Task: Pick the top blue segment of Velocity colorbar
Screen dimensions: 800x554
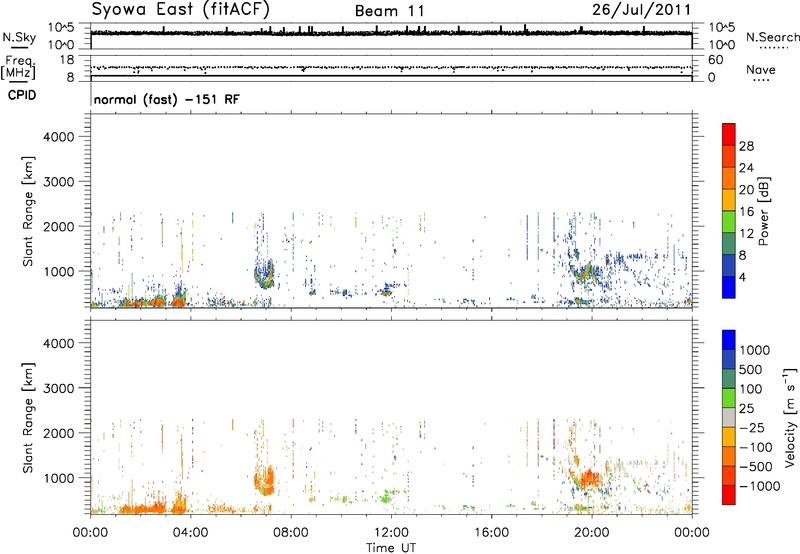Action: [x=729, y=340]
